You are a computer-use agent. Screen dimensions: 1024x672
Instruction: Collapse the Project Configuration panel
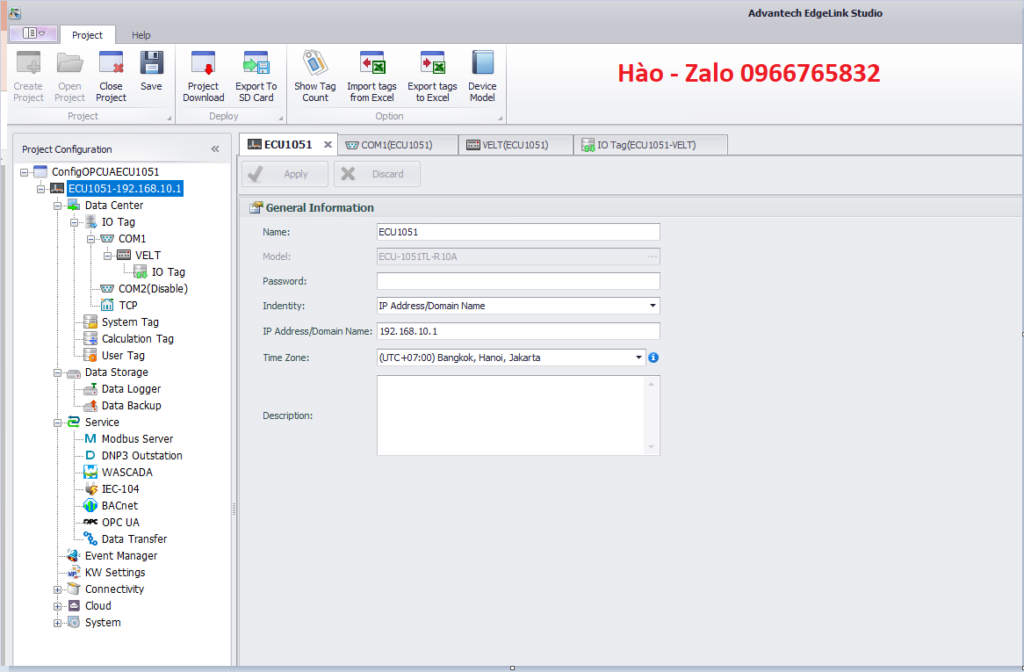(x=215, y=149)
